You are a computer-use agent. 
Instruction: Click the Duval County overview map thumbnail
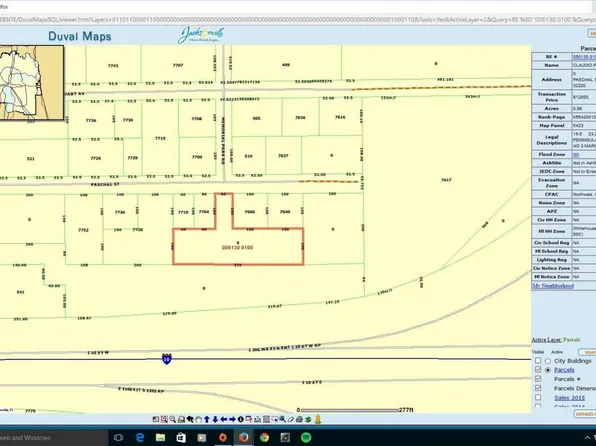[32, 83]
